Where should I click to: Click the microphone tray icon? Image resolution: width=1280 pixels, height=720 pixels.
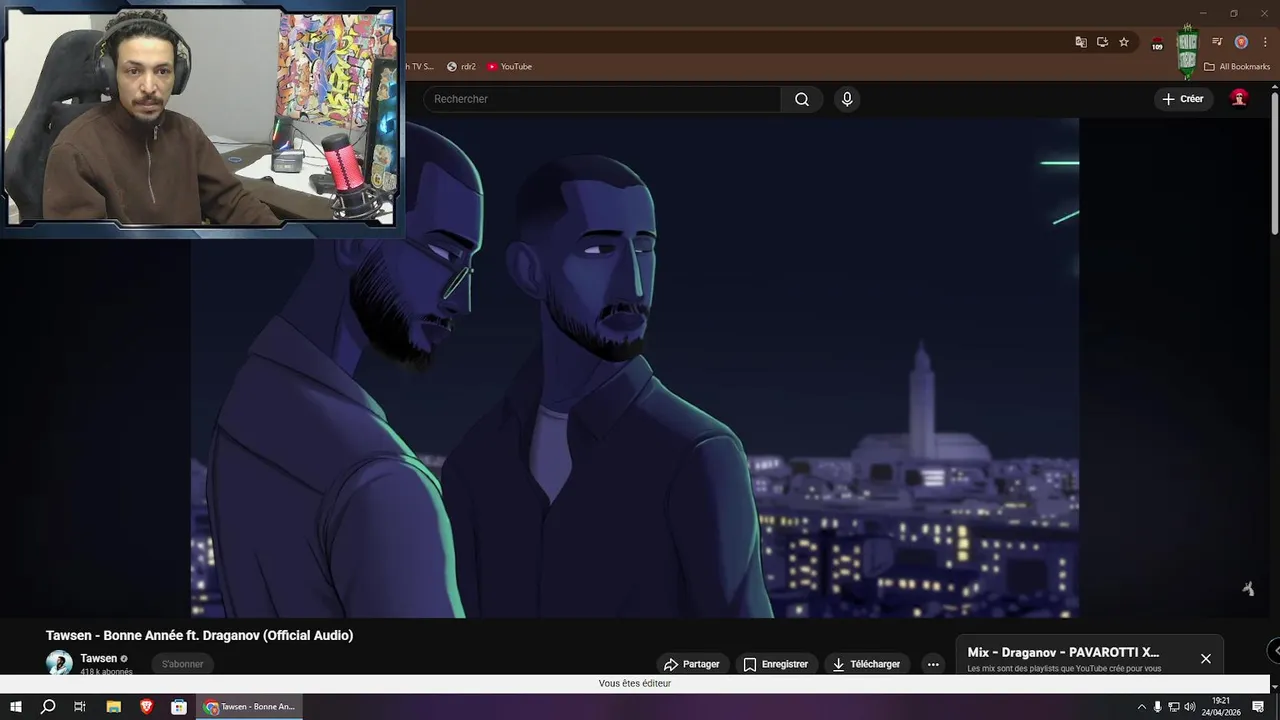pyautogui.click(x=1158, y=707)
